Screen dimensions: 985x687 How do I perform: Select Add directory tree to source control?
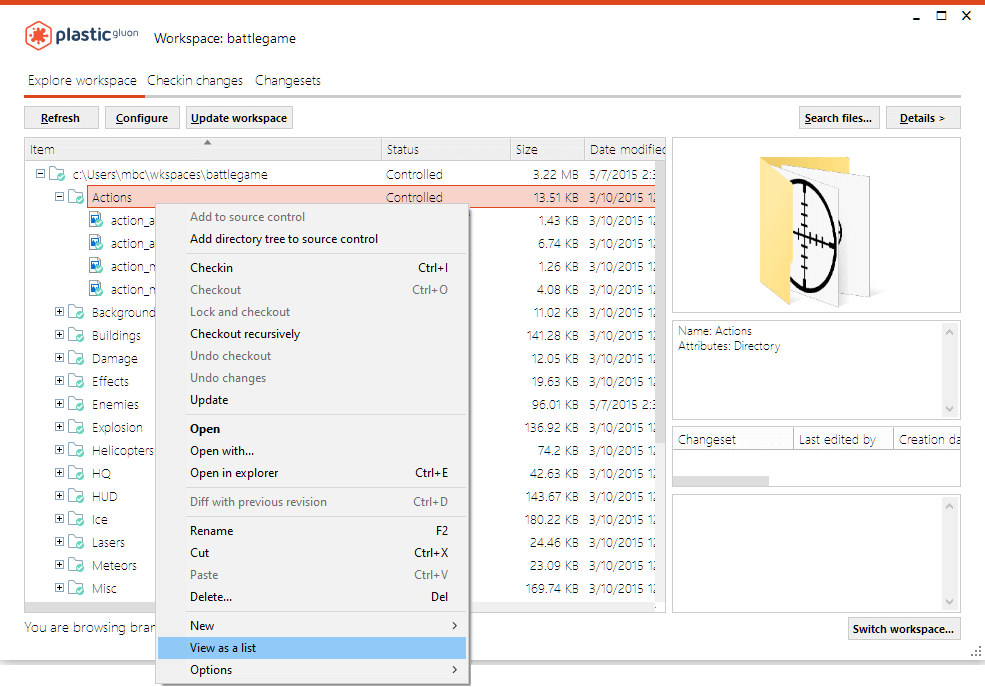click(x=312, y=239)
